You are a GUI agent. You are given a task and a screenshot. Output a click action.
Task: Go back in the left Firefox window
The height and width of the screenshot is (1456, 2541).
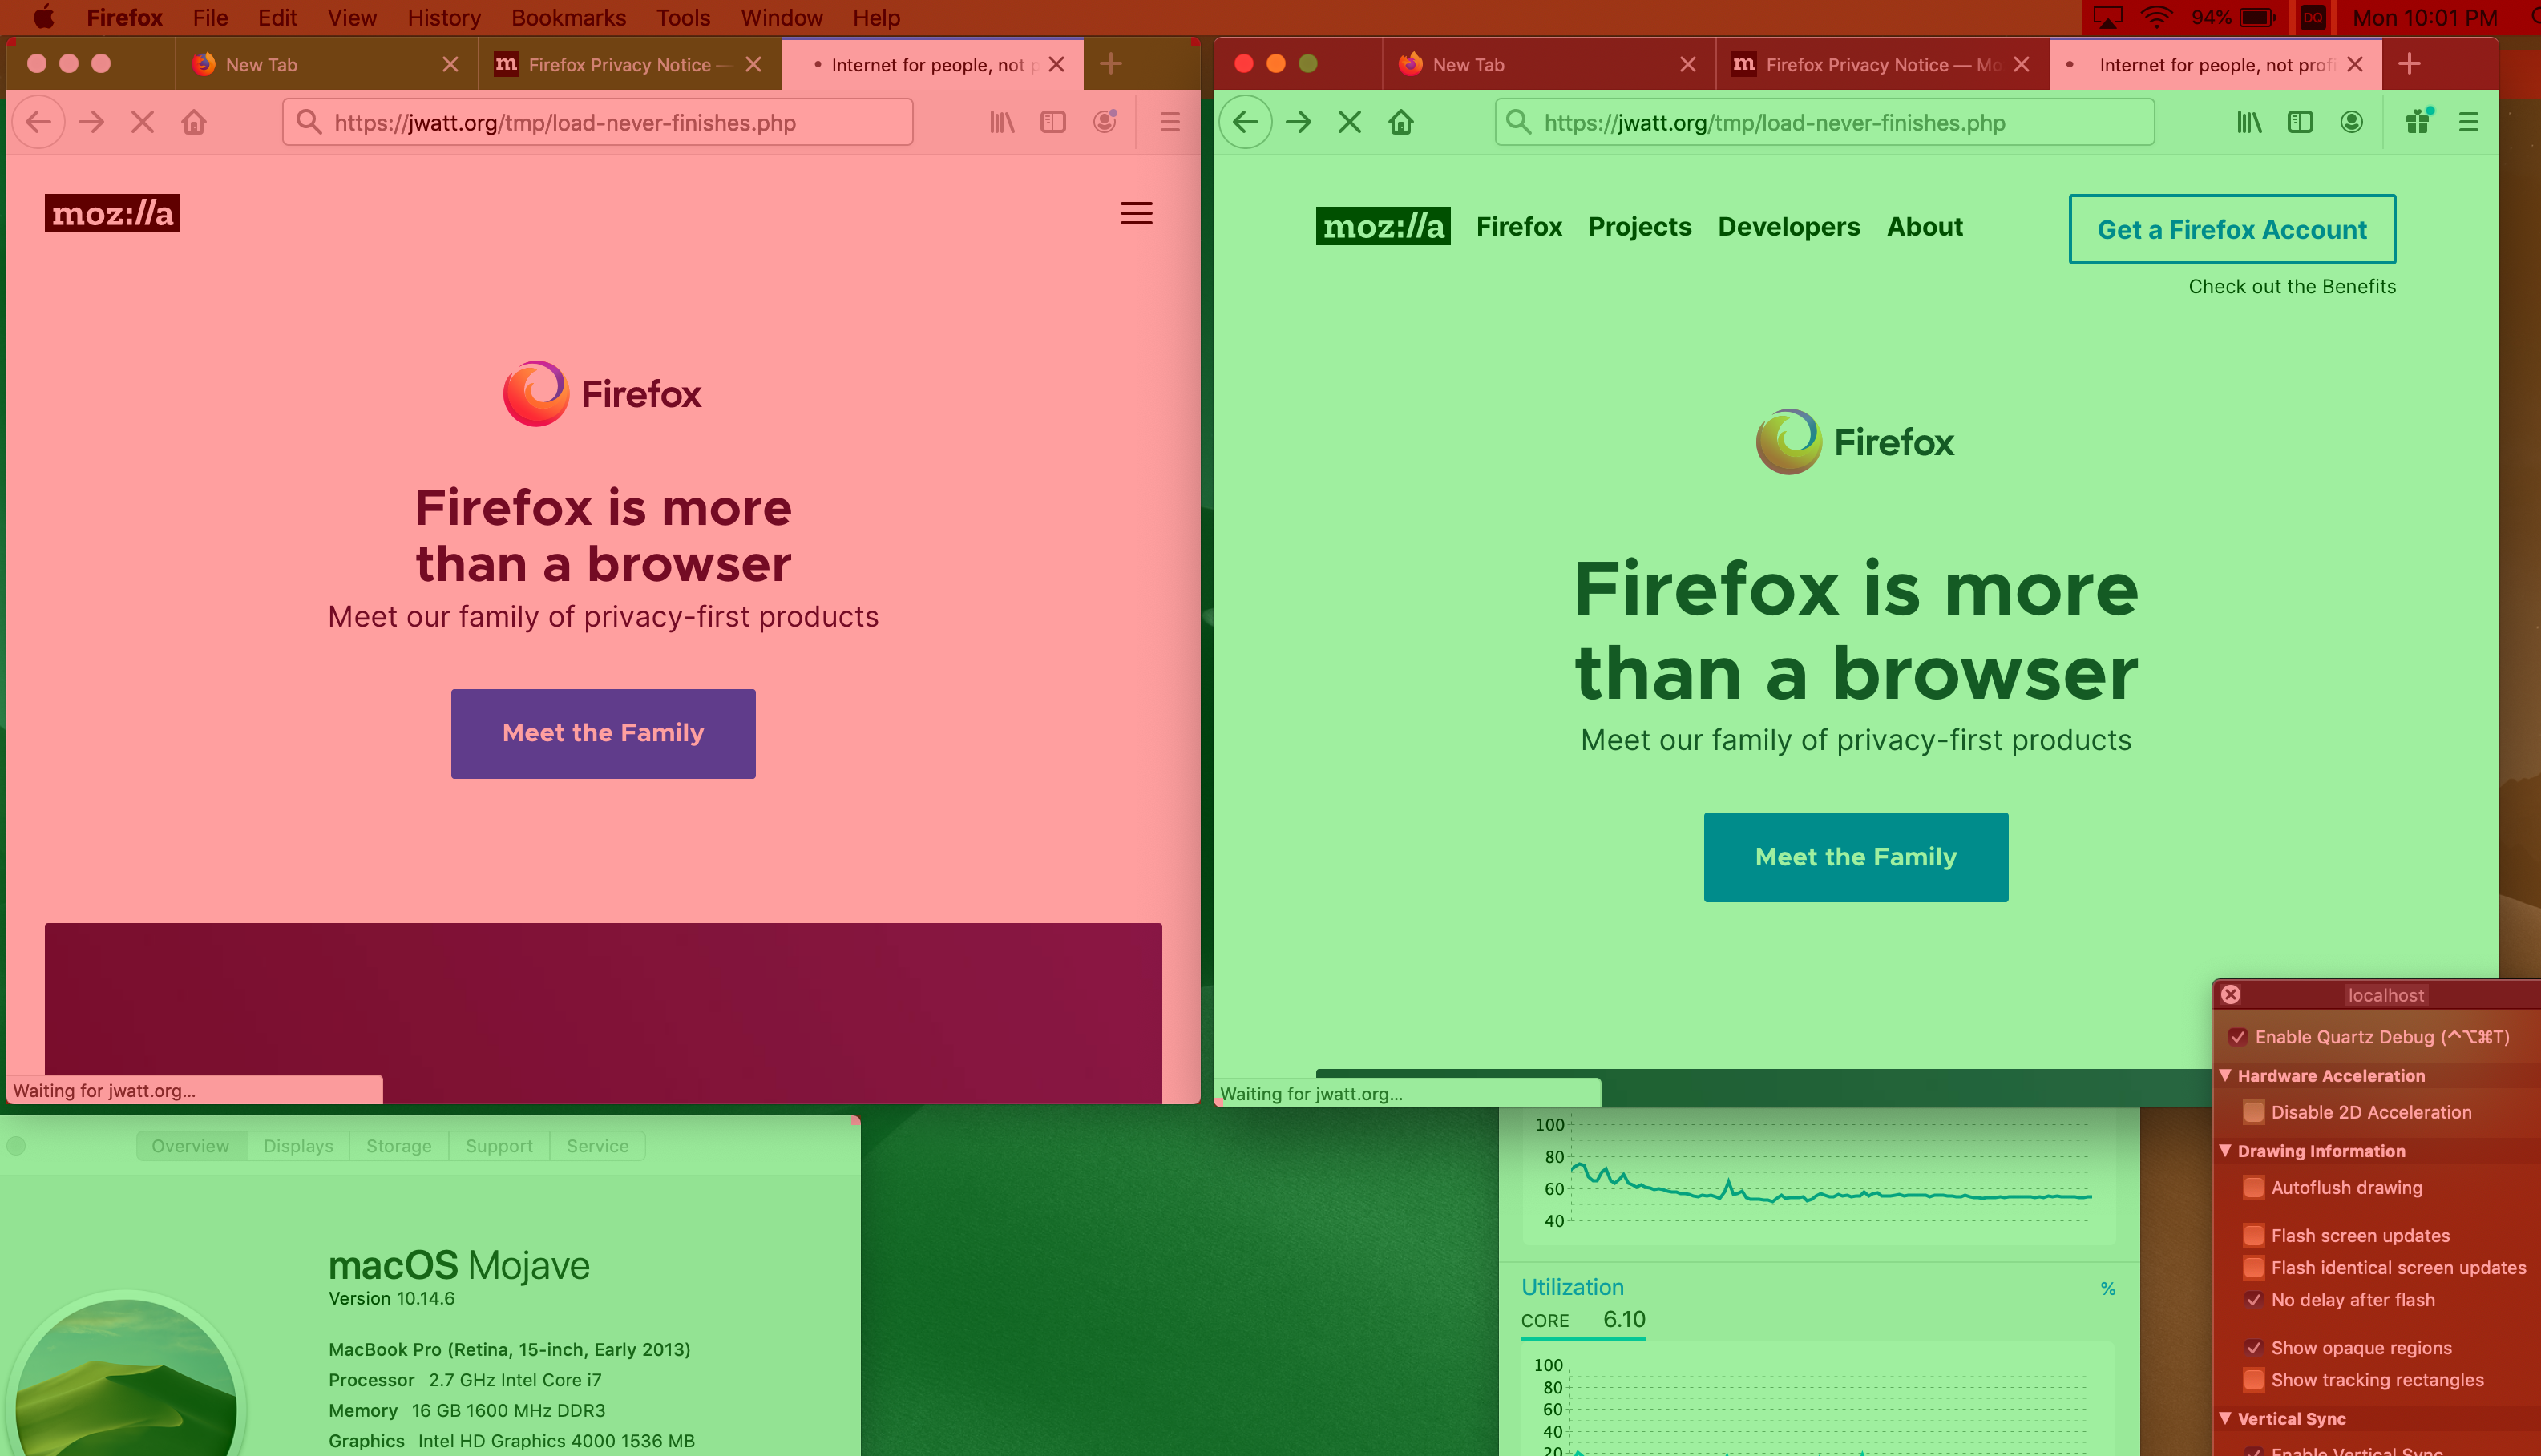(x=38, y=122)
